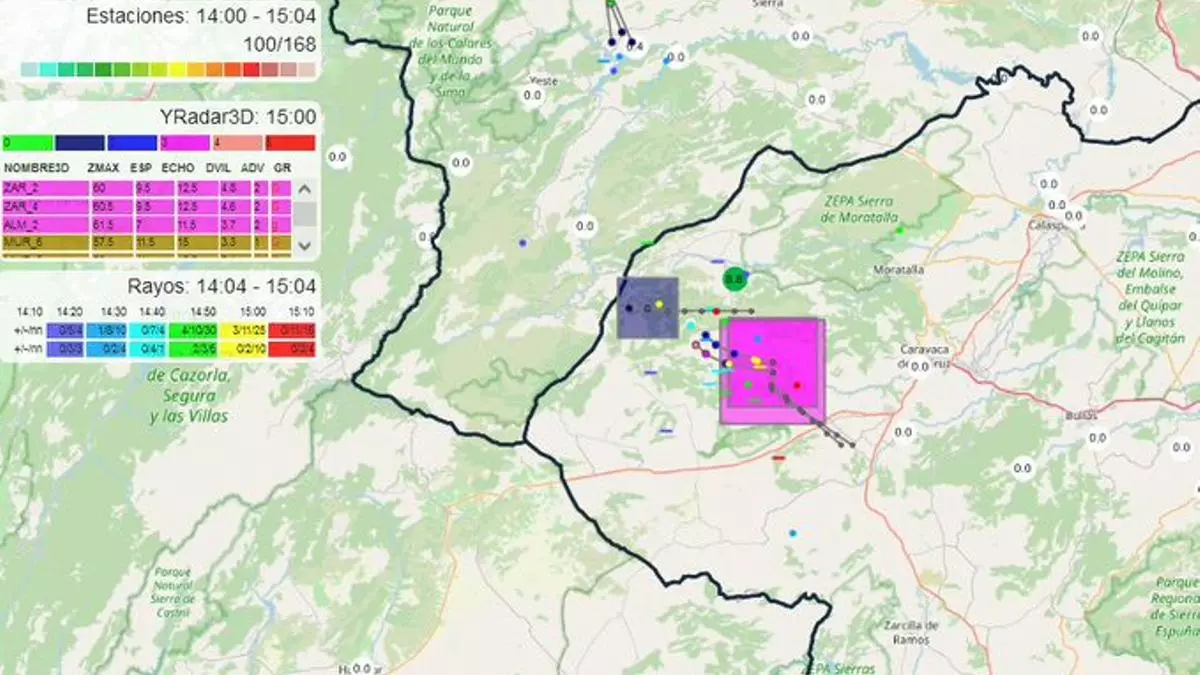Click the green level 0 YRadar3D swatch

coord(27,143)
